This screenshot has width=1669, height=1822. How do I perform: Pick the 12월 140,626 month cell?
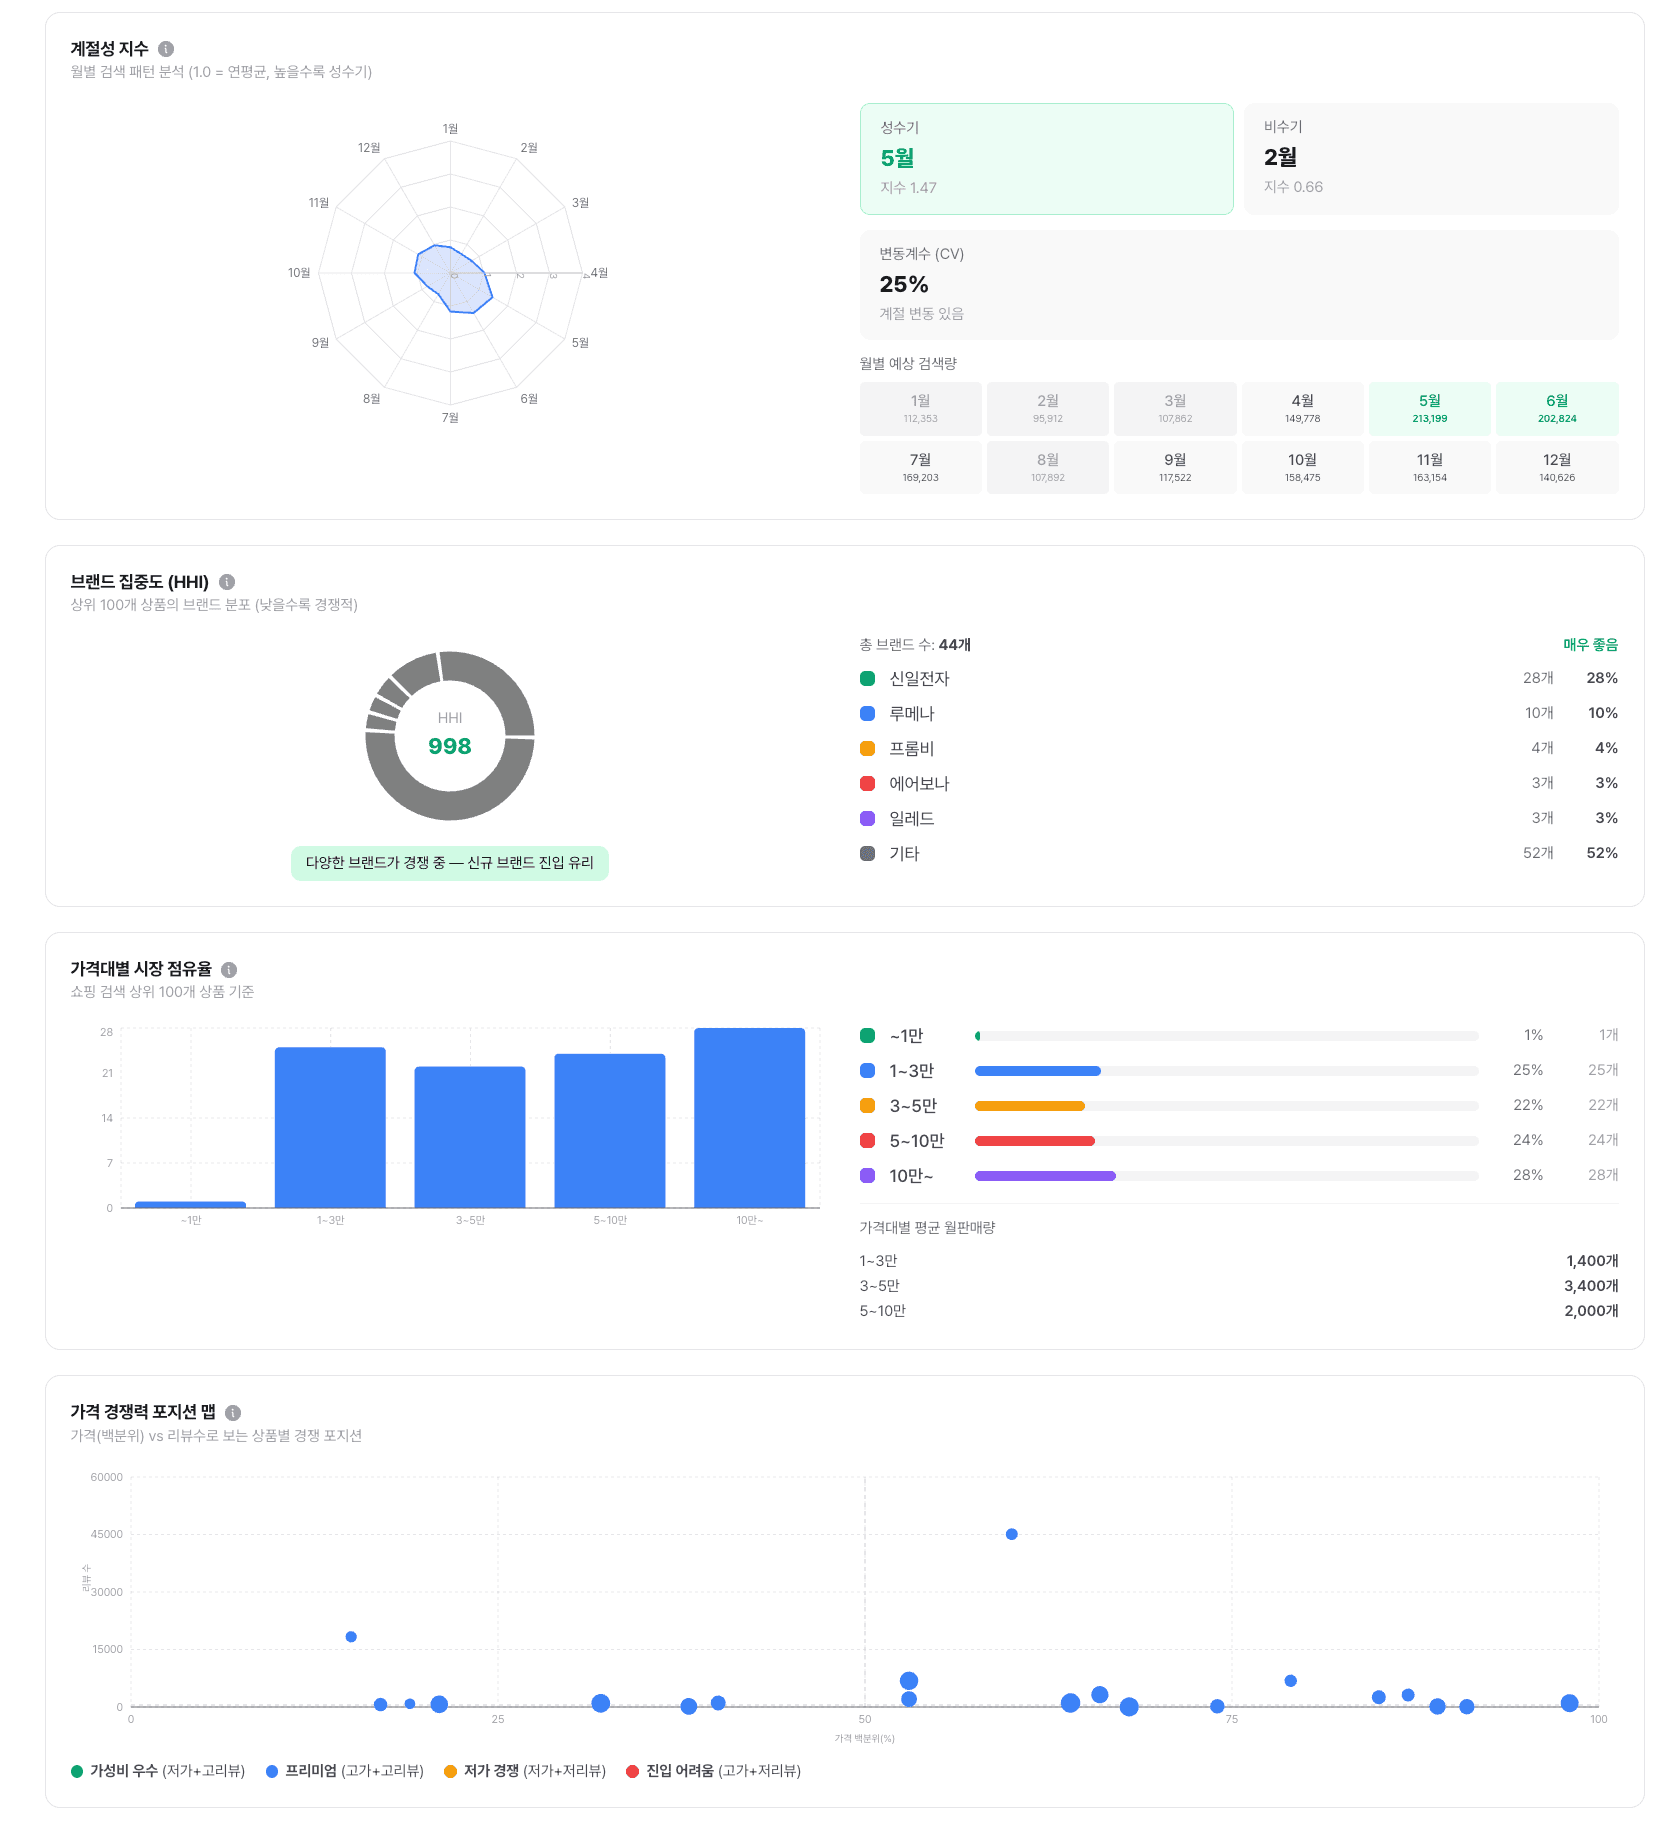pos(1557,468)
